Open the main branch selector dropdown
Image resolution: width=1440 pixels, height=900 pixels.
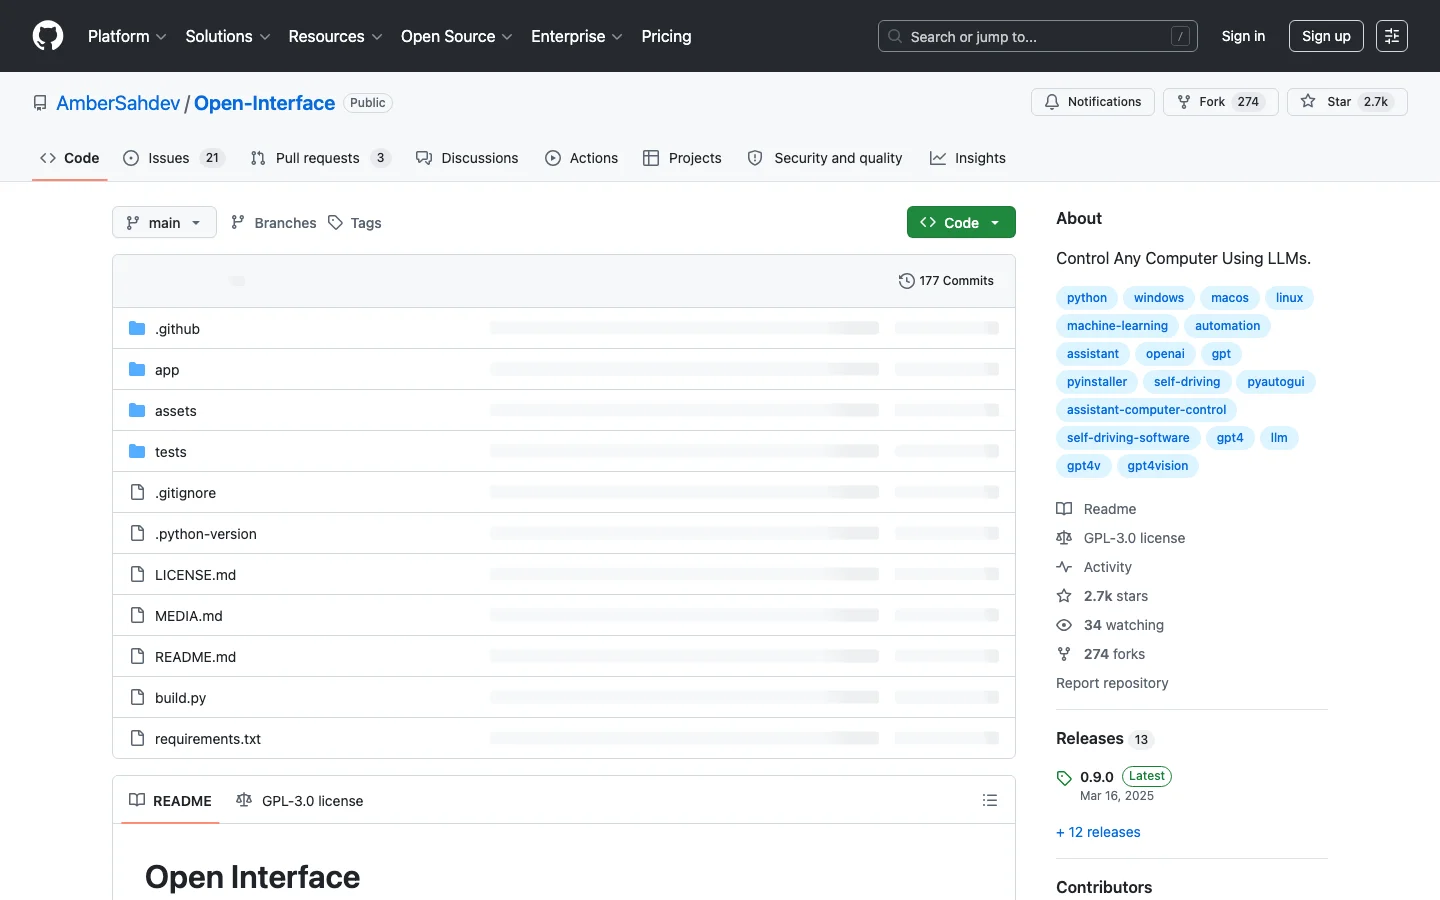[x=164, y=222]
